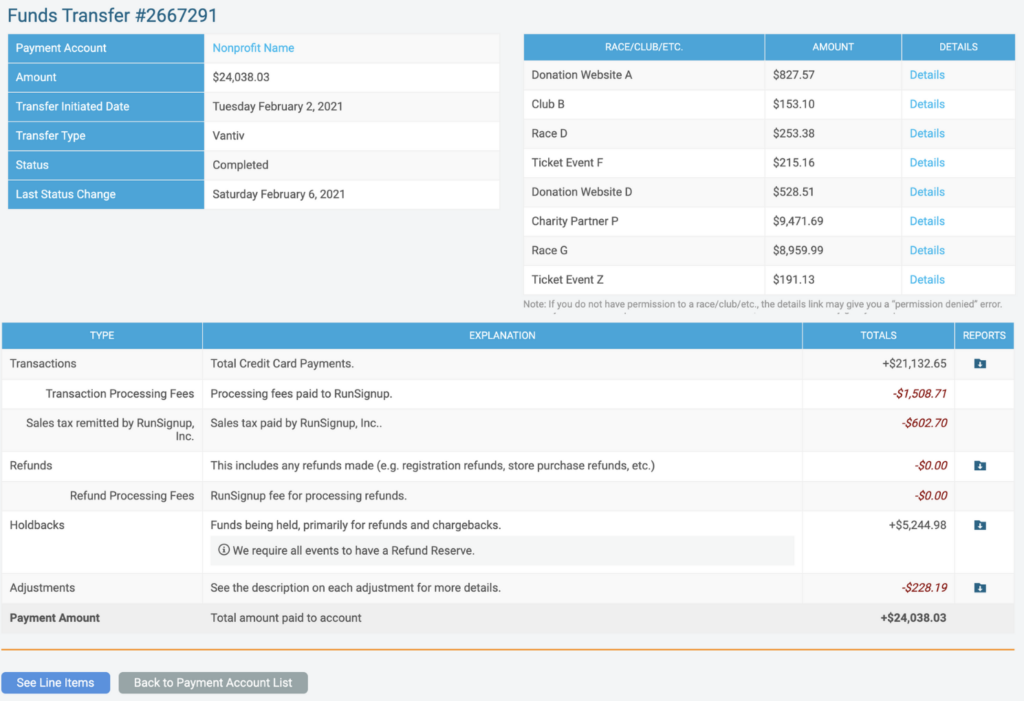Screen dimensions: 1024x701
Task: Download the Transactions report
Action: click(x=980, y=364)
